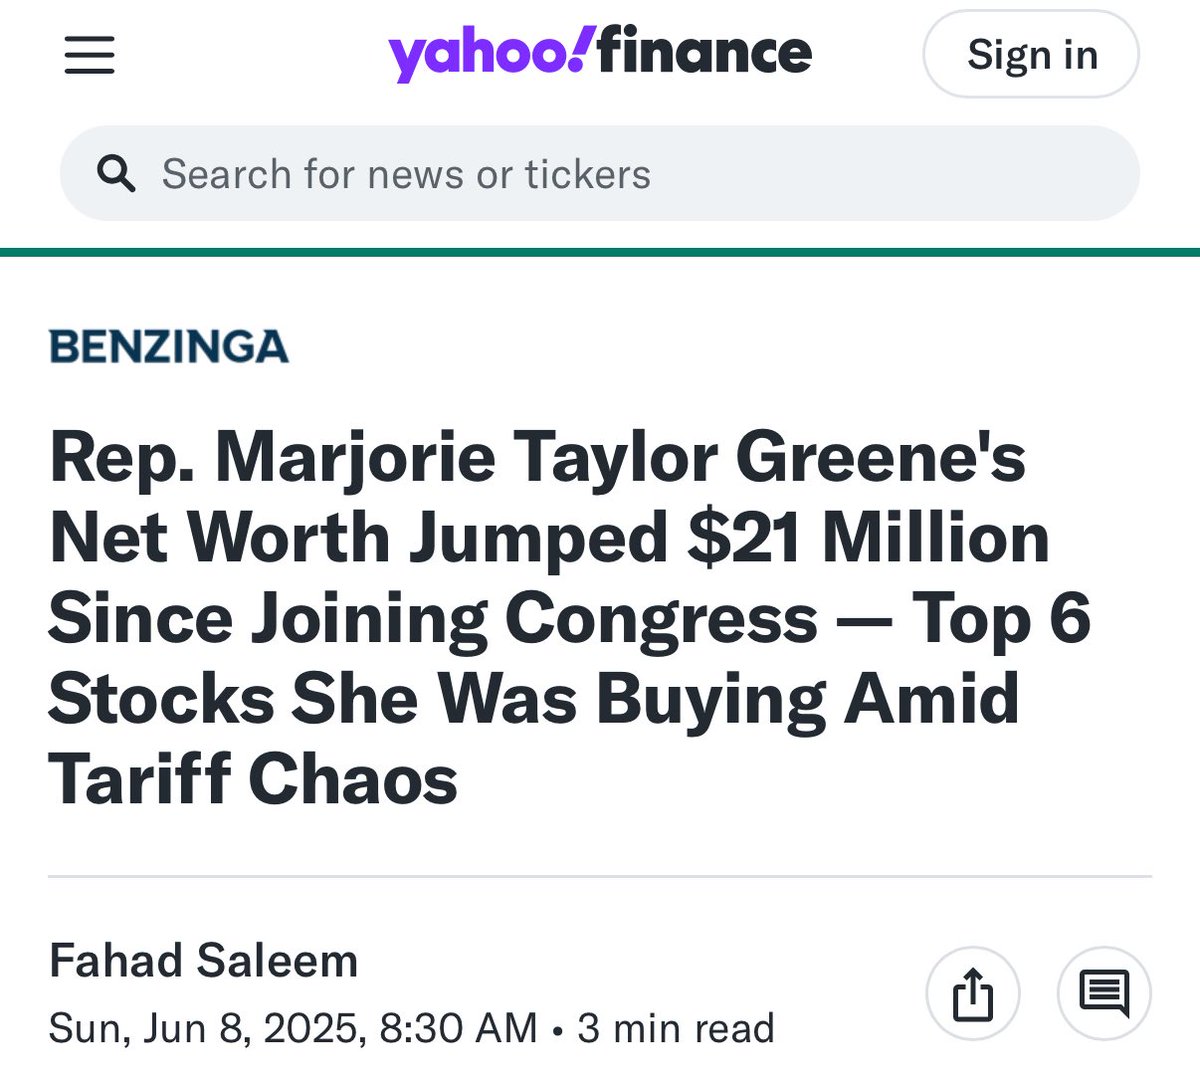
Task: Click the 8:30 AM timestamp
Action: 456,1028
